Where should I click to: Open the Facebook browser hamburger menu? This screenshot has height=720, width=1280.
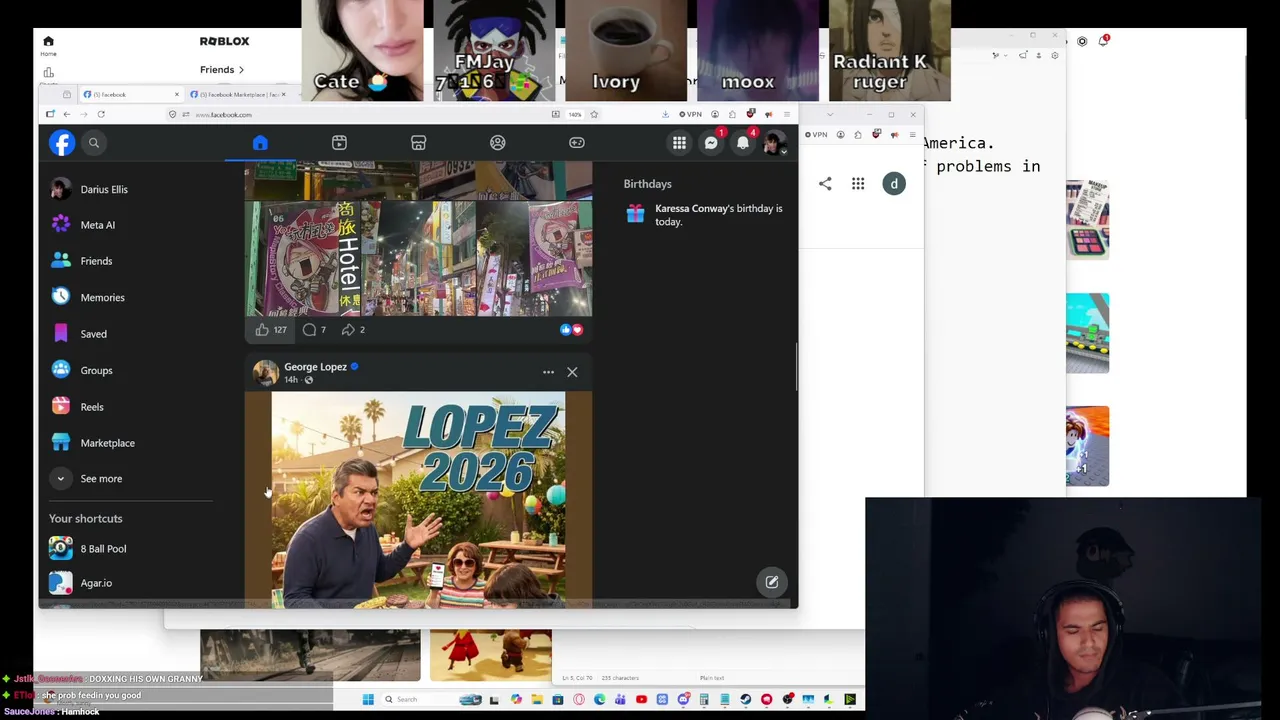pyautogui.click(x=786, y=114)
